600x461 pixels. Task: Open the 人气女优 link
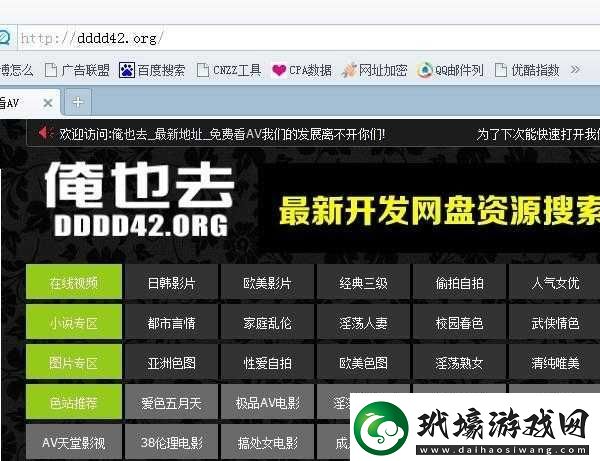tap(555, 283)
